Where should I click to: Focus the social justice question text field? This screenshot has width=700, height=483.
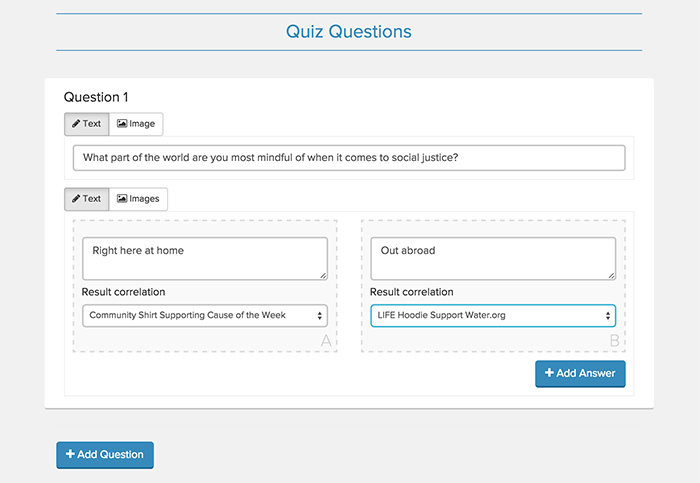click(349, 158)
